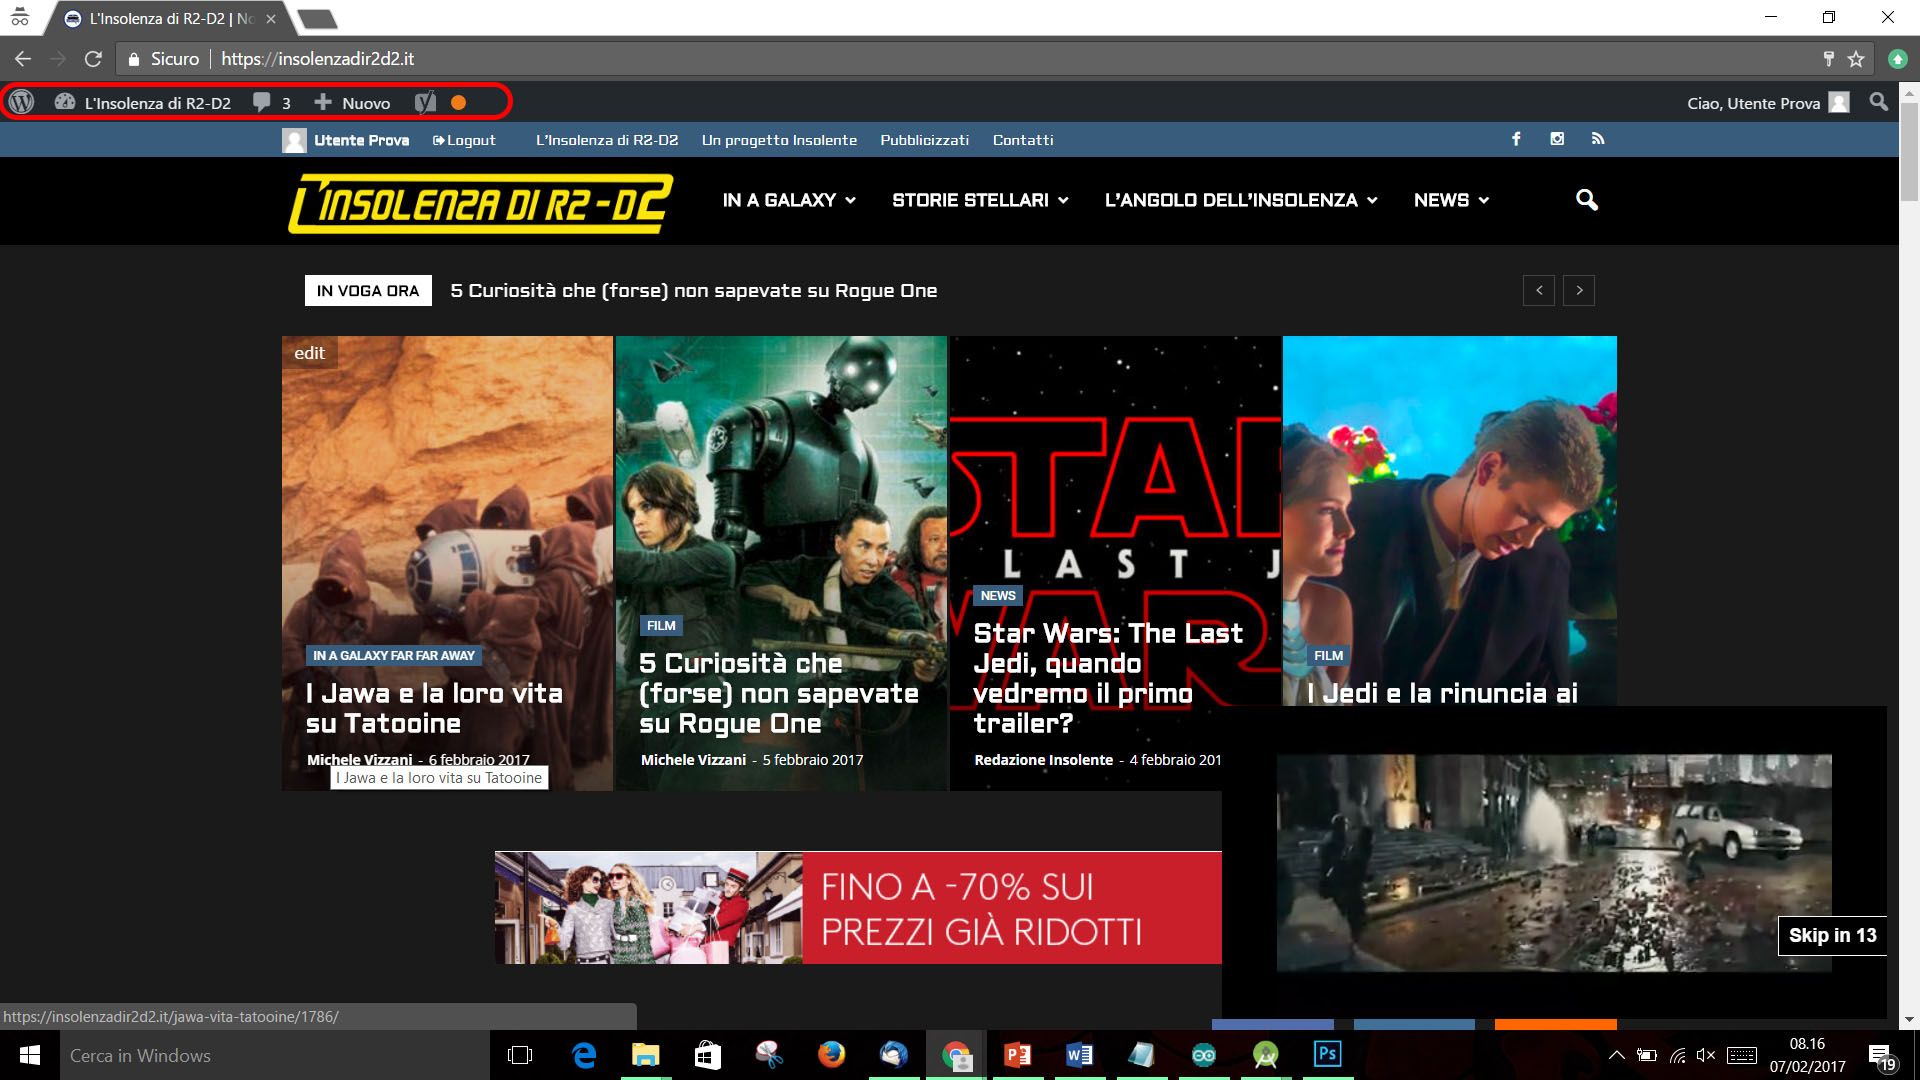Open File Explorer from taskbar
This screenshot has height=1080, width=1920.
[646, 1055]
